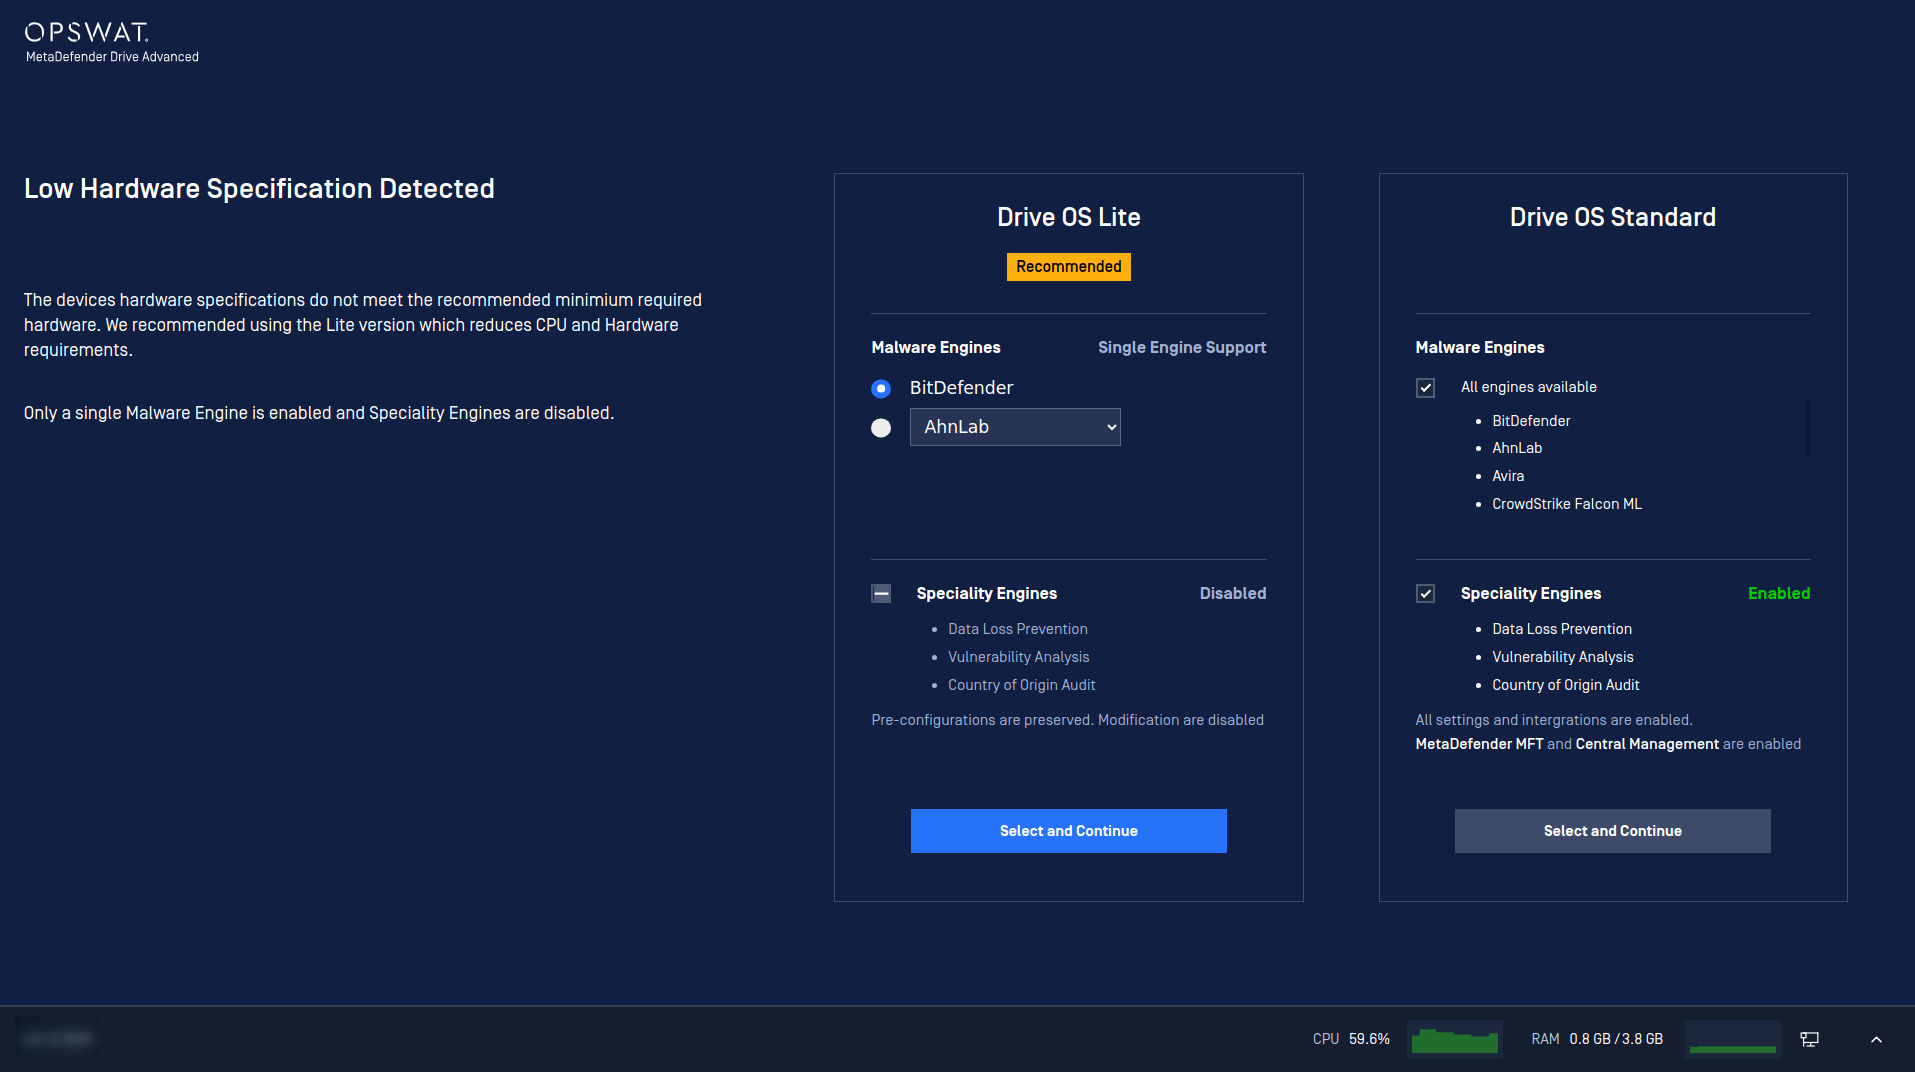Click Data Loss Prevention in Lite card
This screenshot has width=1915, height=1072.
pyautogui.click(x=1018, y=629)
